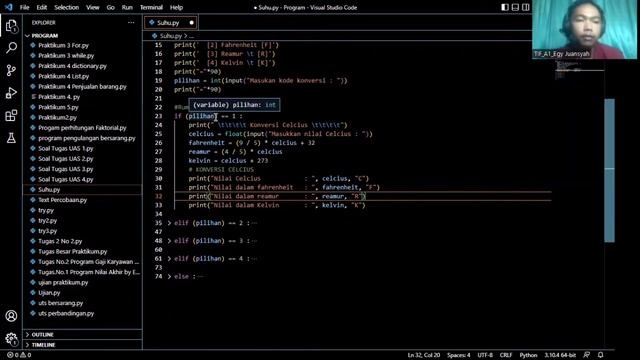Open the Search view icon

tap(11, 48)
